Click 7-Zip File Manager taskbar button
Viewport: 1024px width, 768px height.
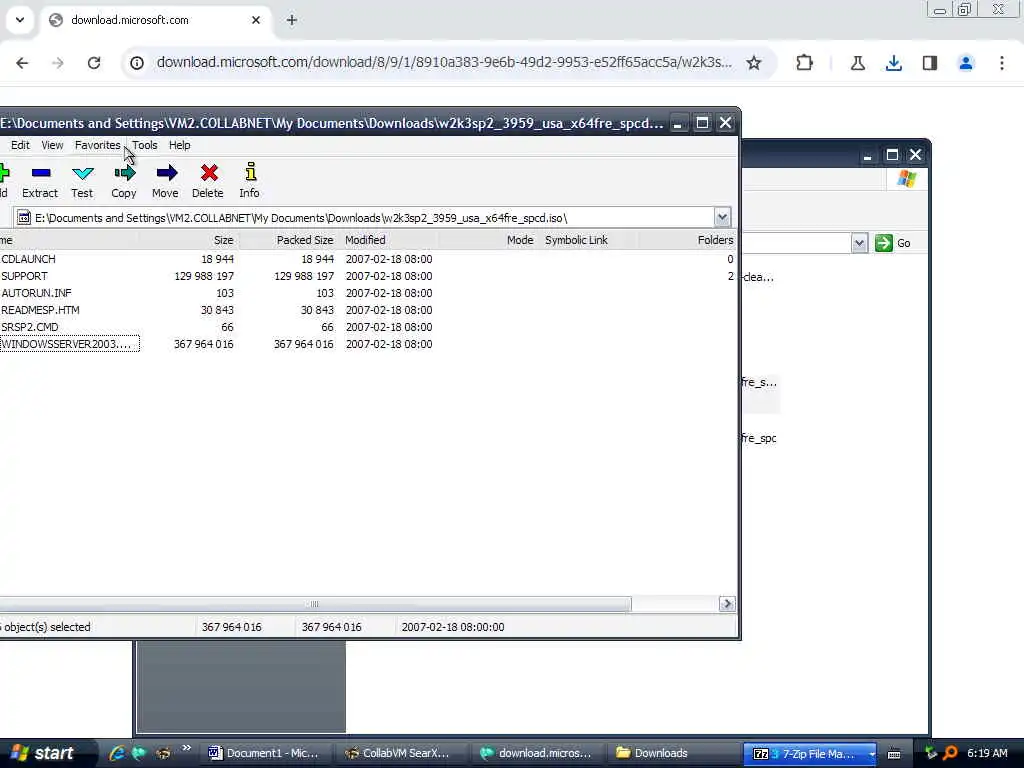pyautogui.click(x=810, y=754)
